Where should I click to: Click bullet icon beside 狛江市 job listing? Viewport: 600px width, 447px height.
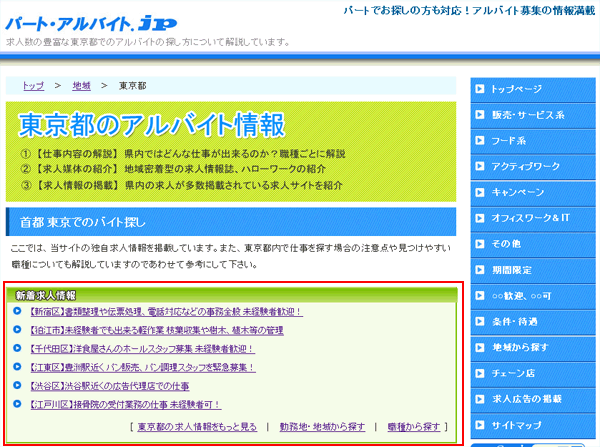[x=17, y=329]
